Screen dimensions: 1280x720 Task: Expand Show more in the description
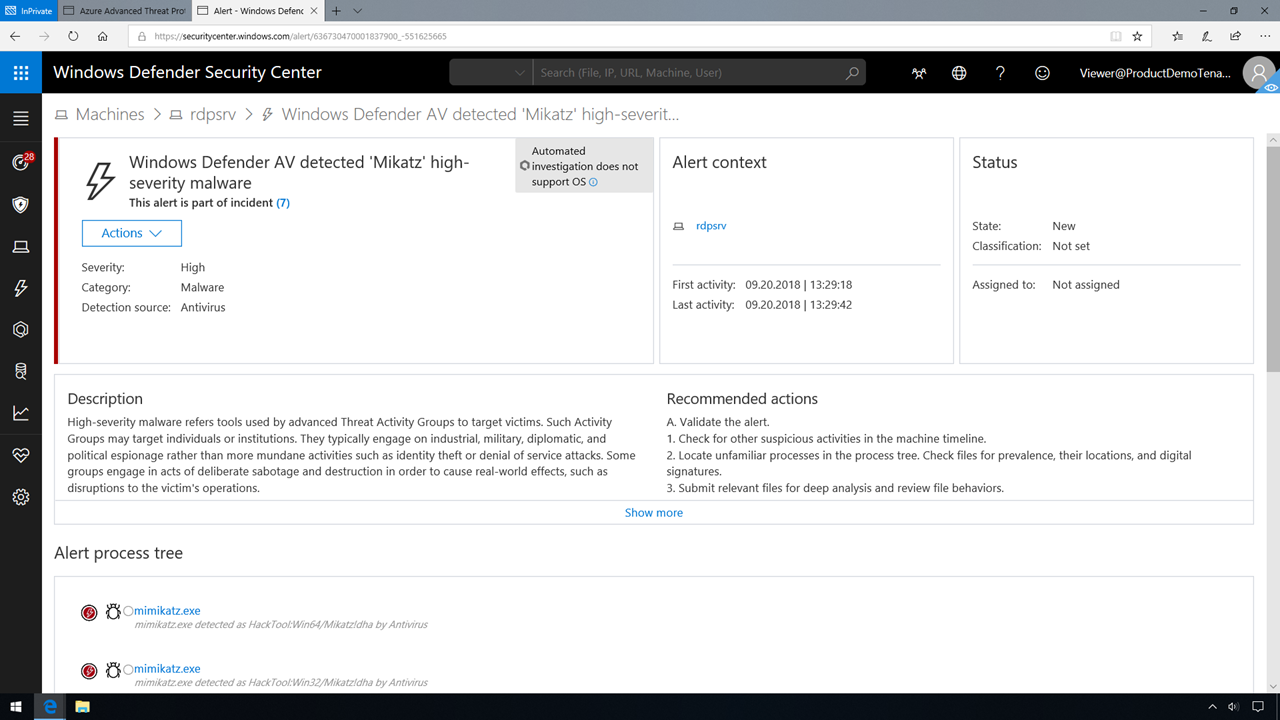pyautogui.click(x=654, y=512)
